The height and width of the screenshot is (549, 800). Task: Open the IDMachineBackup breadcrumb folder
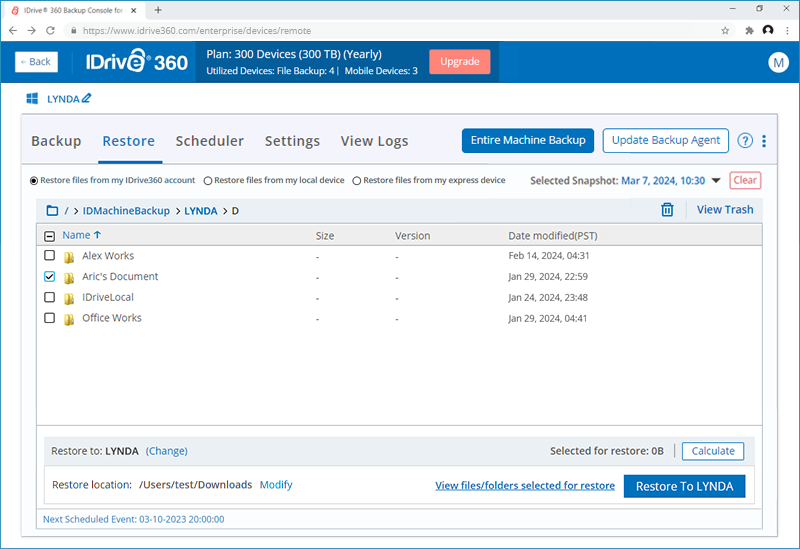tap(127, 211)
